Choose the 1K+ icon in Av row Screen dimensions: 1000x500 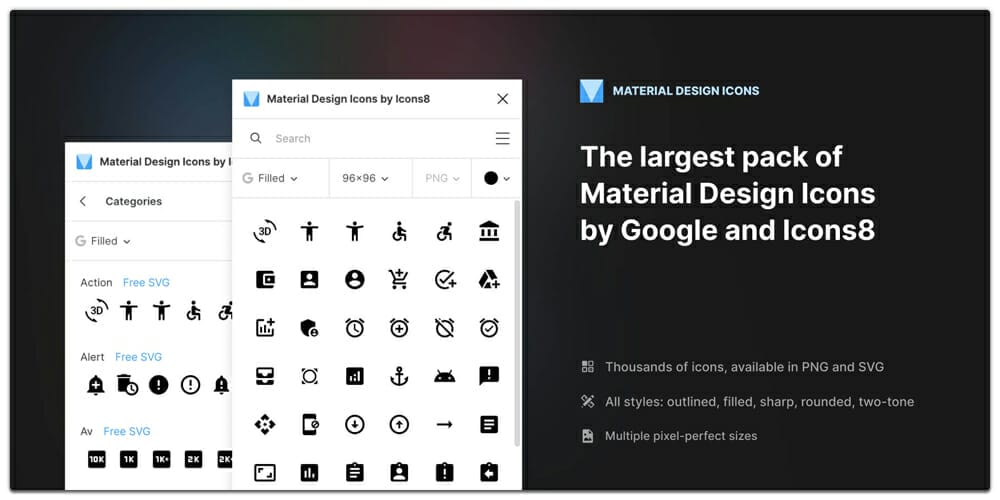point(161,459)
